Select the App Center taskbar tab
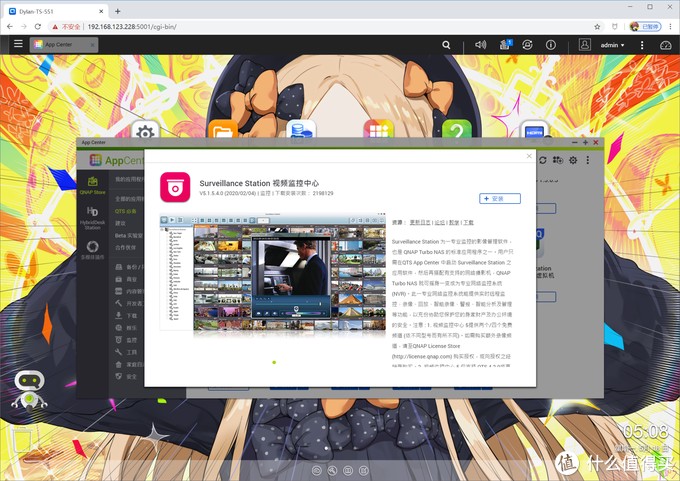The image size is (680, 481). (x=64, y=44)
